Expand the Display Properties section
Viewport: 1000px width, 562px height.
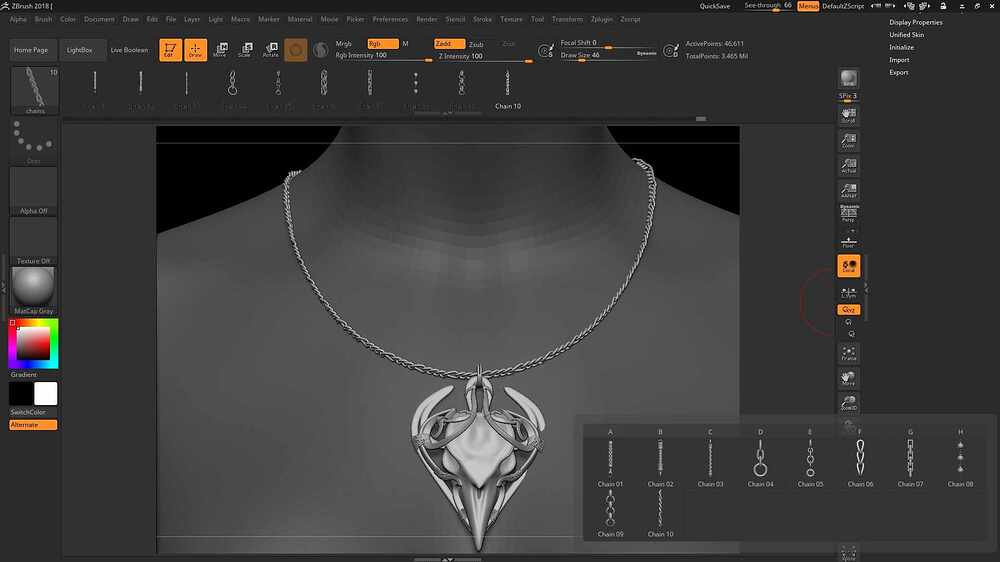coord(915,22)
